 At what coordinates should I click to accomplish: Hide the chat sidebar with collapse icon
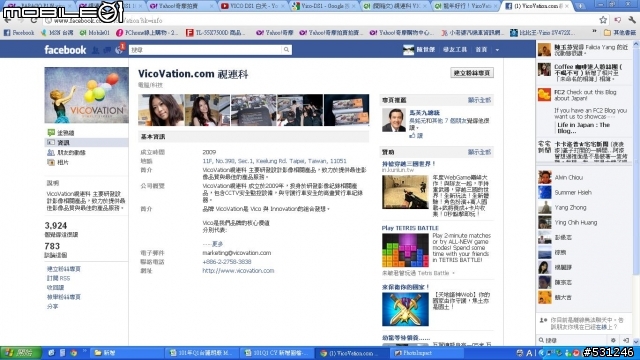pos(626,340)
